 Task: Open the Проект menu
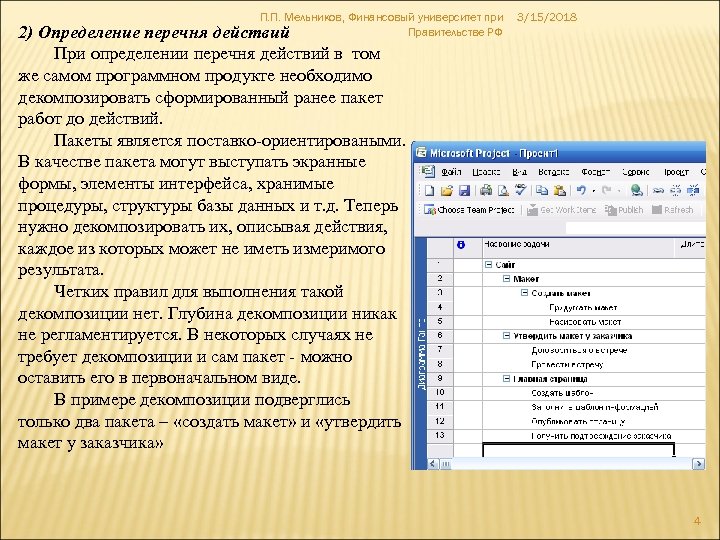click(x=676, y=172)
